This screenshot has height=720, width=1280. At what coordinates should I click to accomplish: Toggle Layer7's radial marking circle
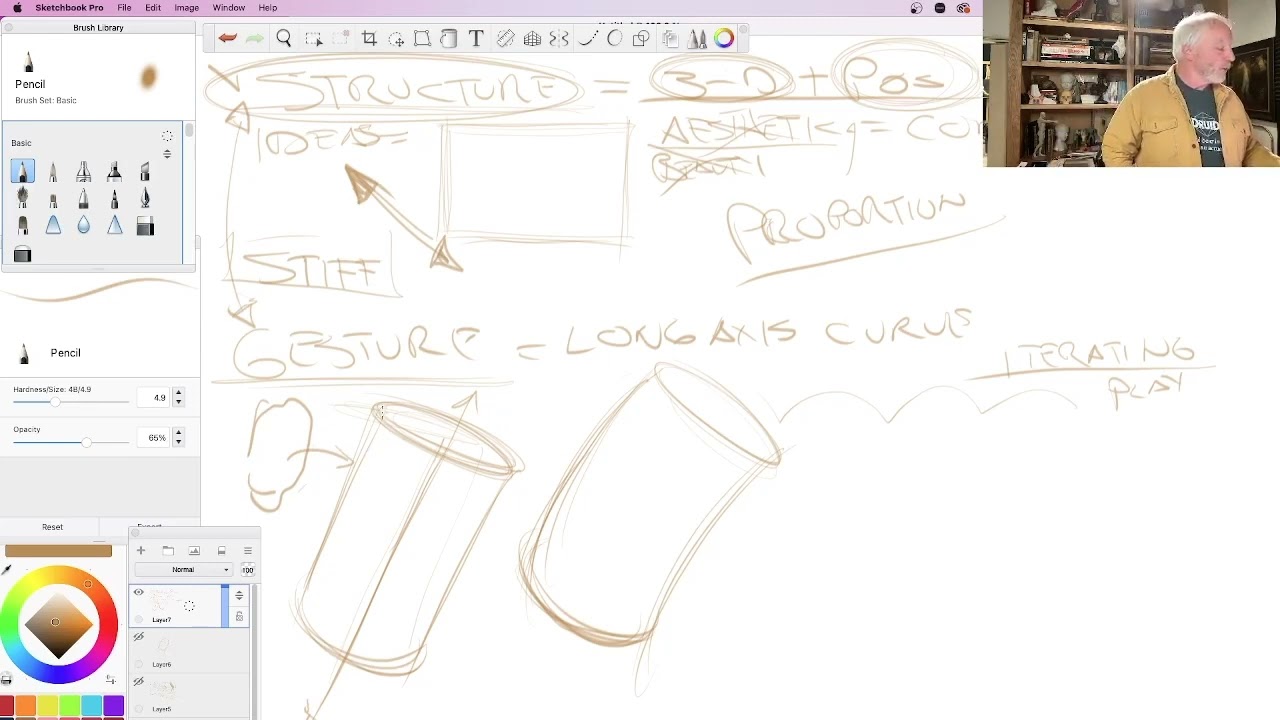189,606
